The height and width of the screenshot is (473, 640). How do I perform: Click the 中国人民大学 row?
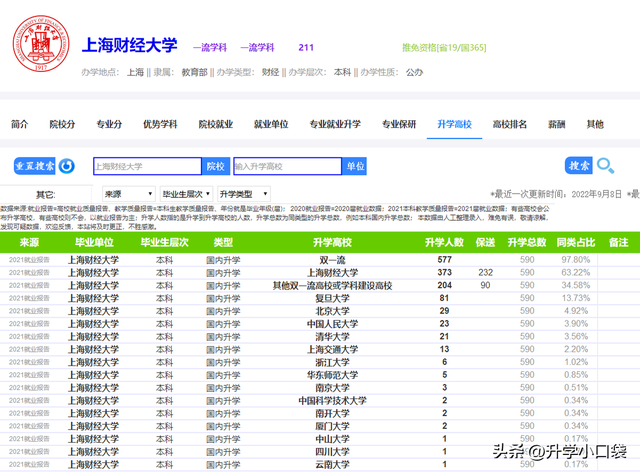click(320, 324)
